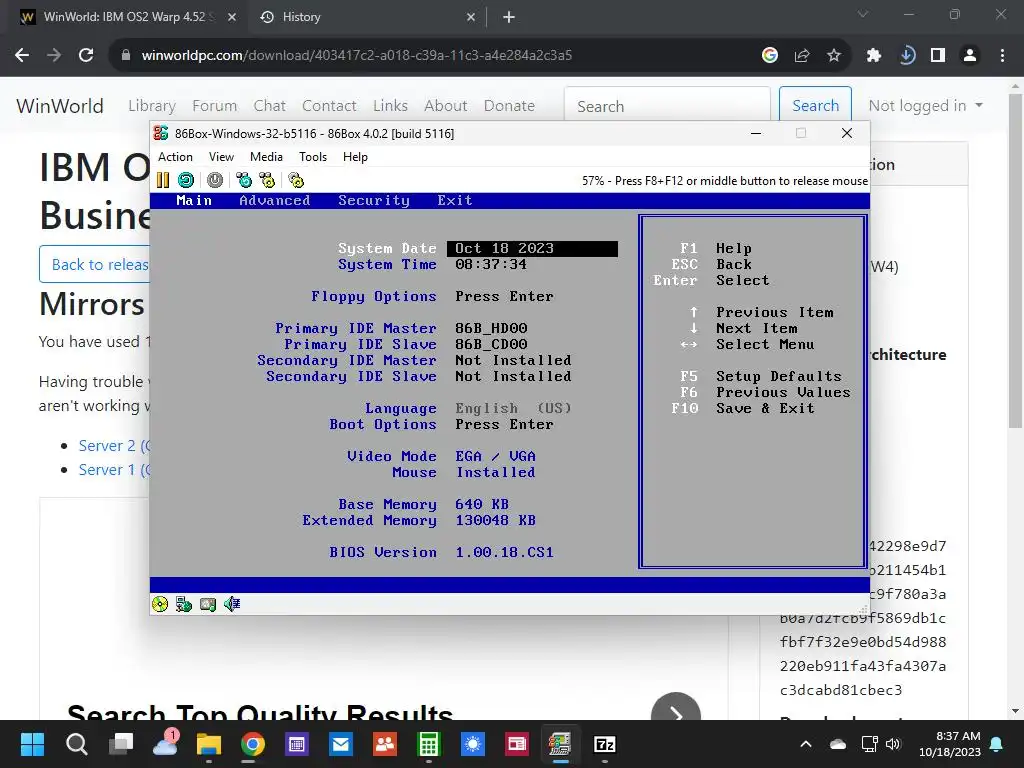
Task: Click the System Time value 08:37:34
Action: click(490, 264)
